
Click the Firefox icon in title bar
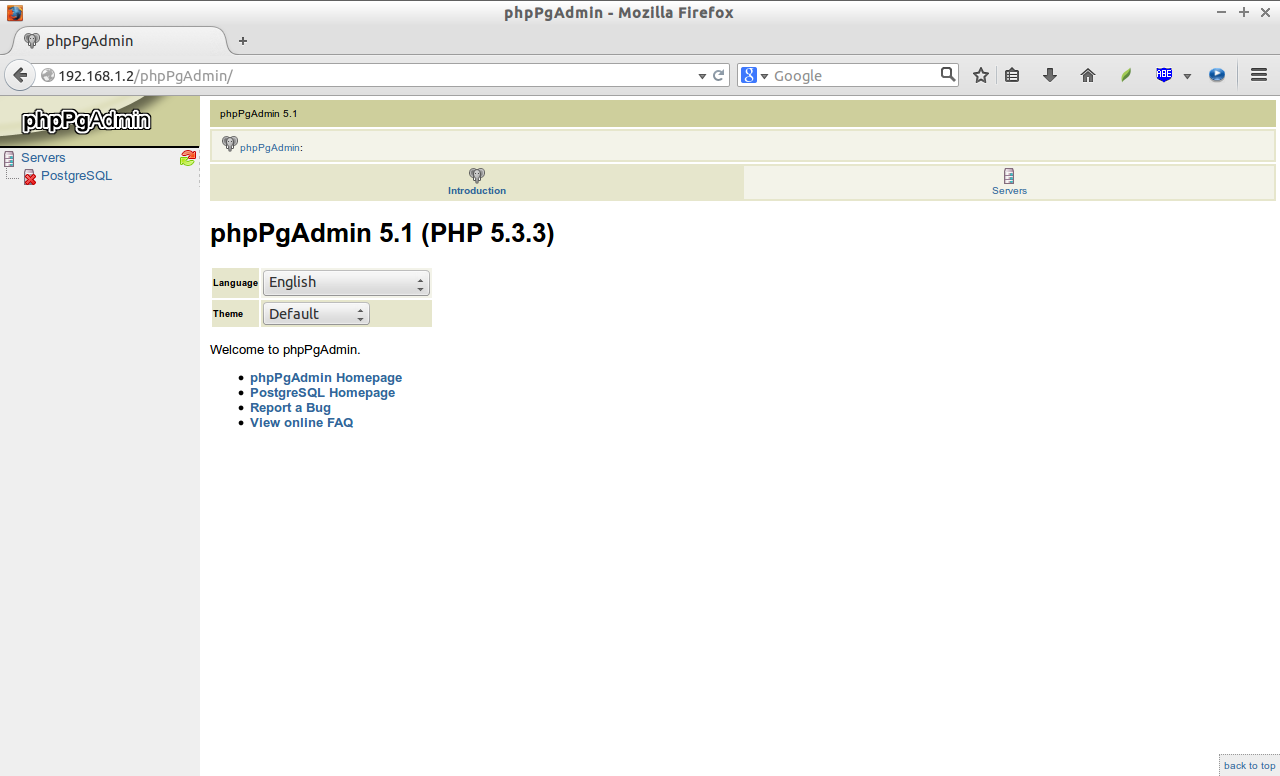[14, 13]
